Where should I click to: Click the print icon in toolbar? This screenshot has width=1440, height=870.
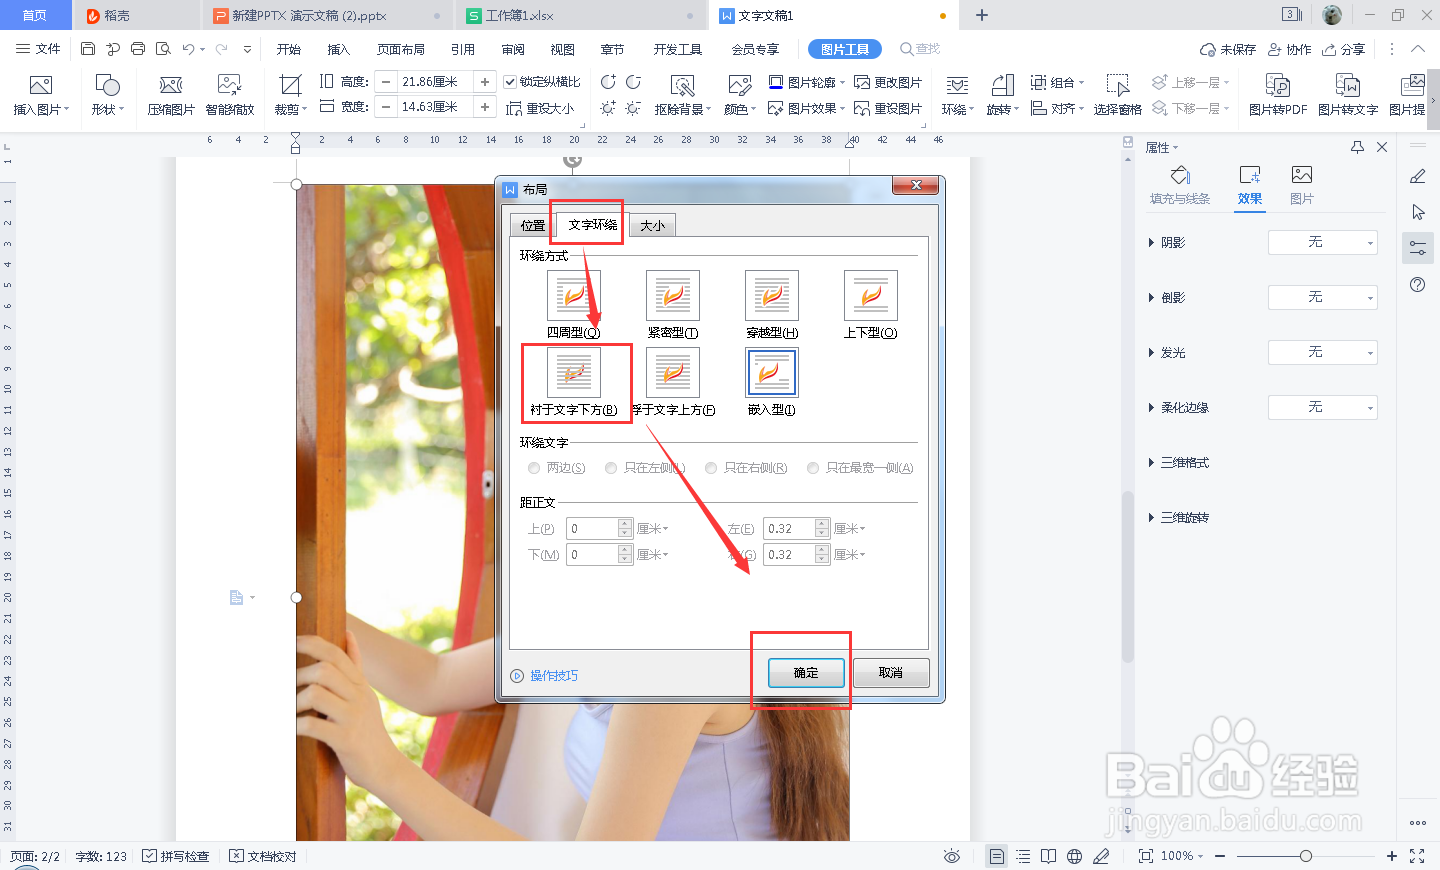click(138, 49)
